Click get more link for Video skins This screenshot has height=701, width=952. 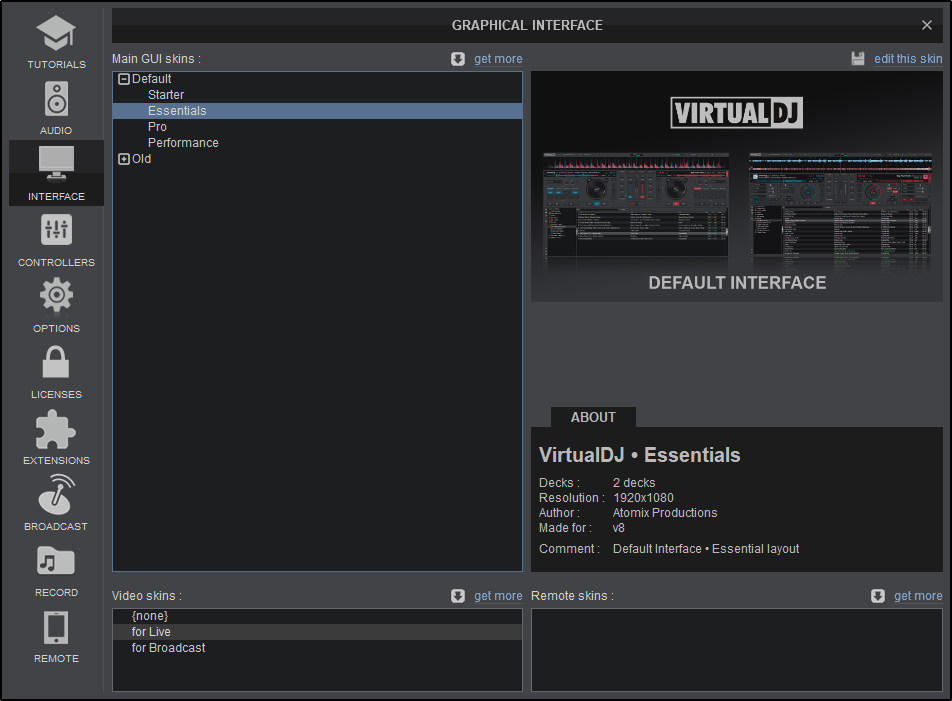[x=498, y=596]
